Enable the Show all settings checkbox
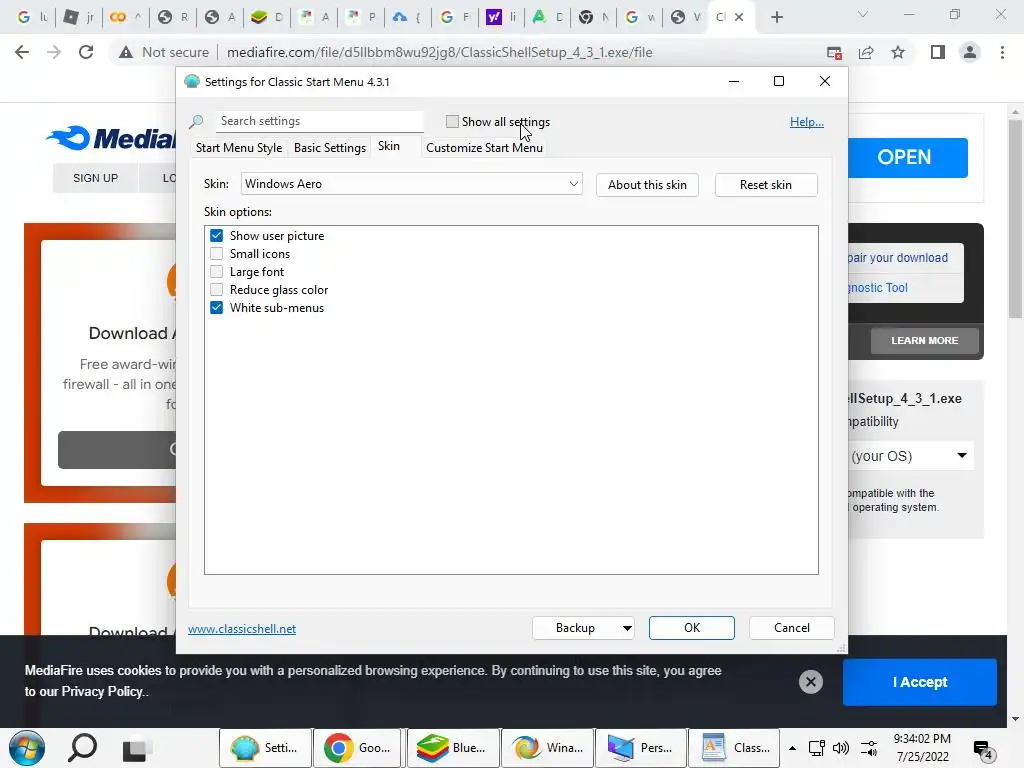Image resolution: width=1024 pixels, height=768 pixels. click(x=452, y=121)
